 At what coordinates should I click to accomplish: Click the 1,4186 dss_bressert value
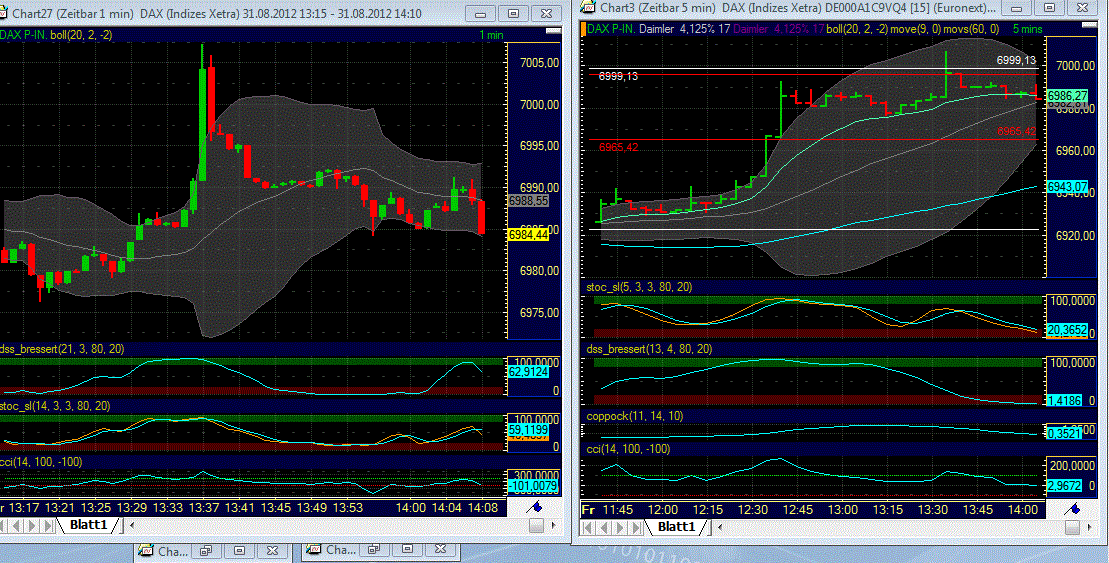[x=1064, y=400]
